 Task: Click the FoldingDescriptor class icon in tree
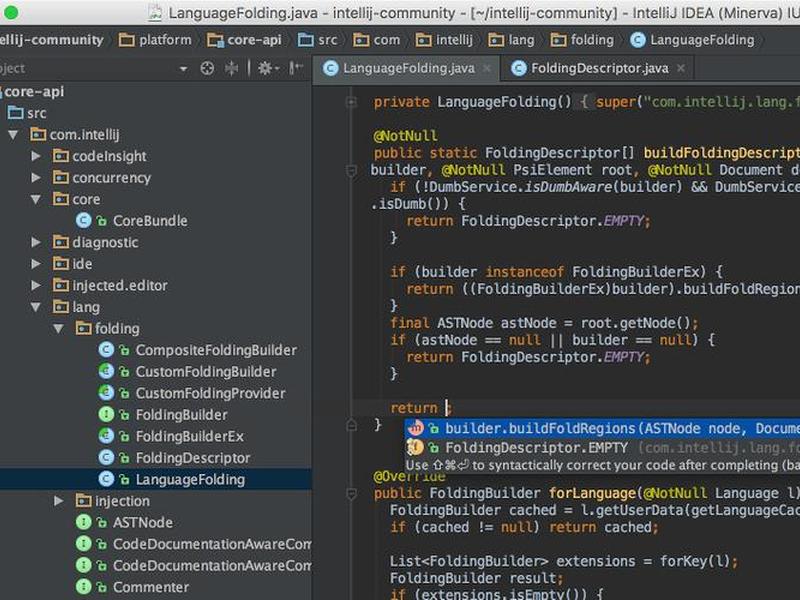click(106, 458)
